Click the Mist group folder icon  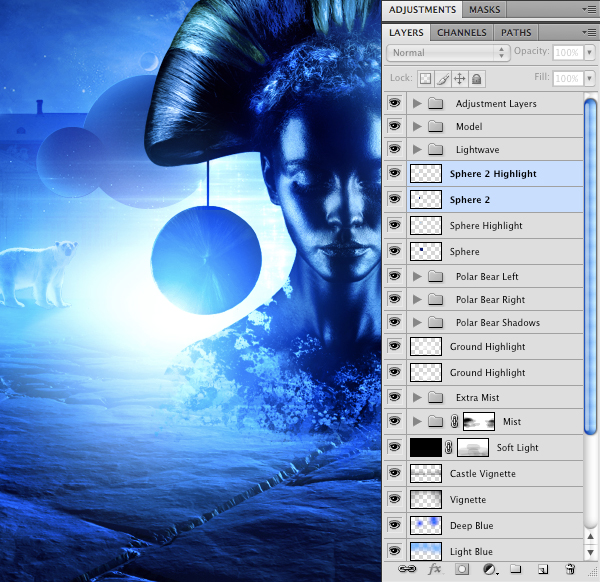(x=435, y=422)
